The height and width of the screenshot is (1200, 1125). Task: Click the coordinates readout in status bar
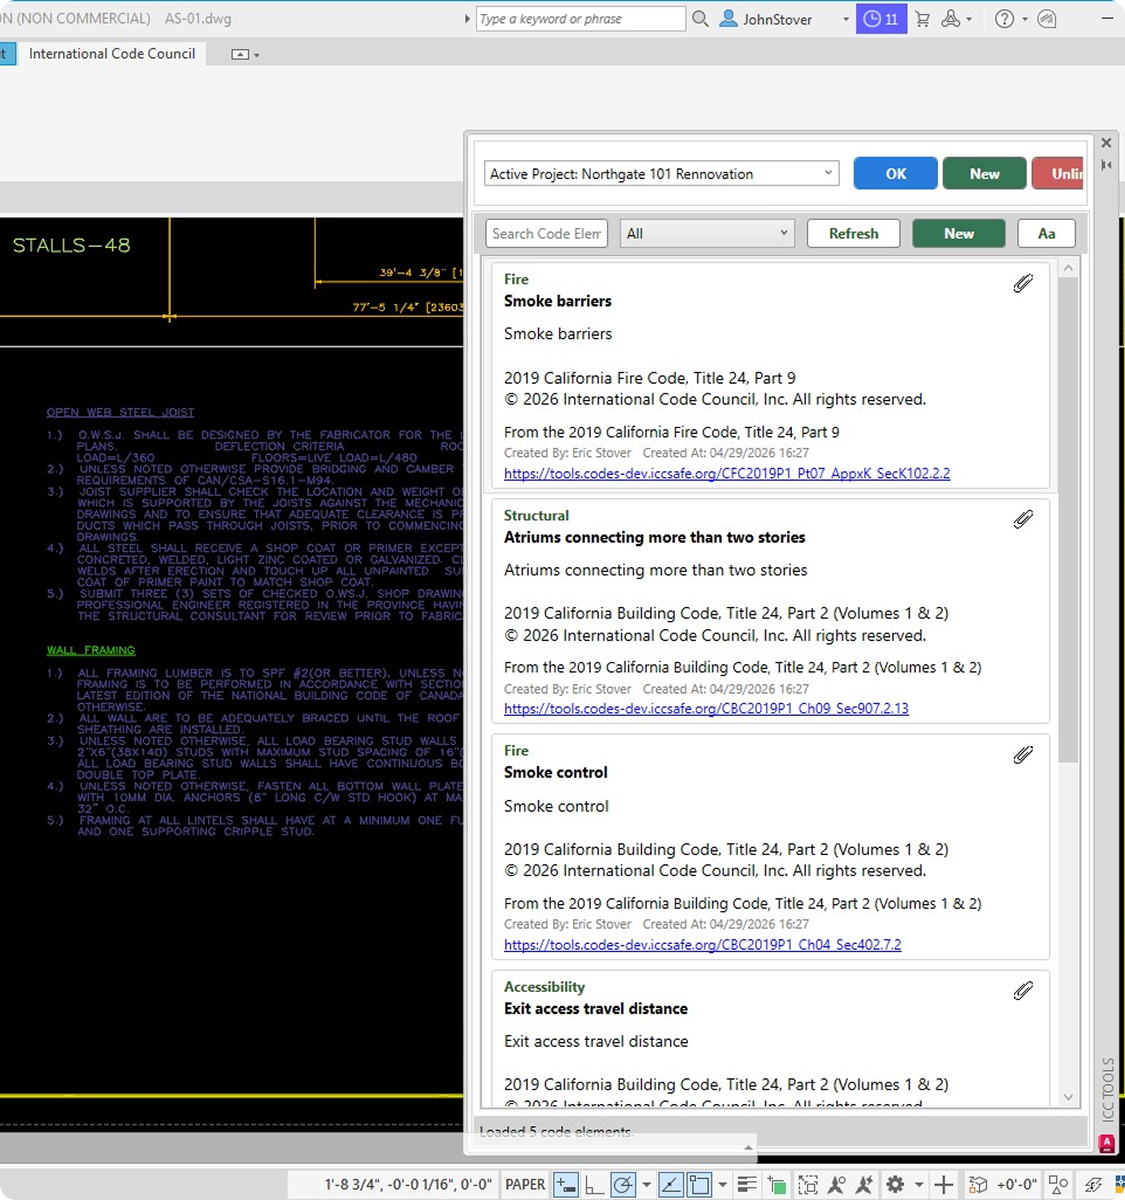point(408,1185)
